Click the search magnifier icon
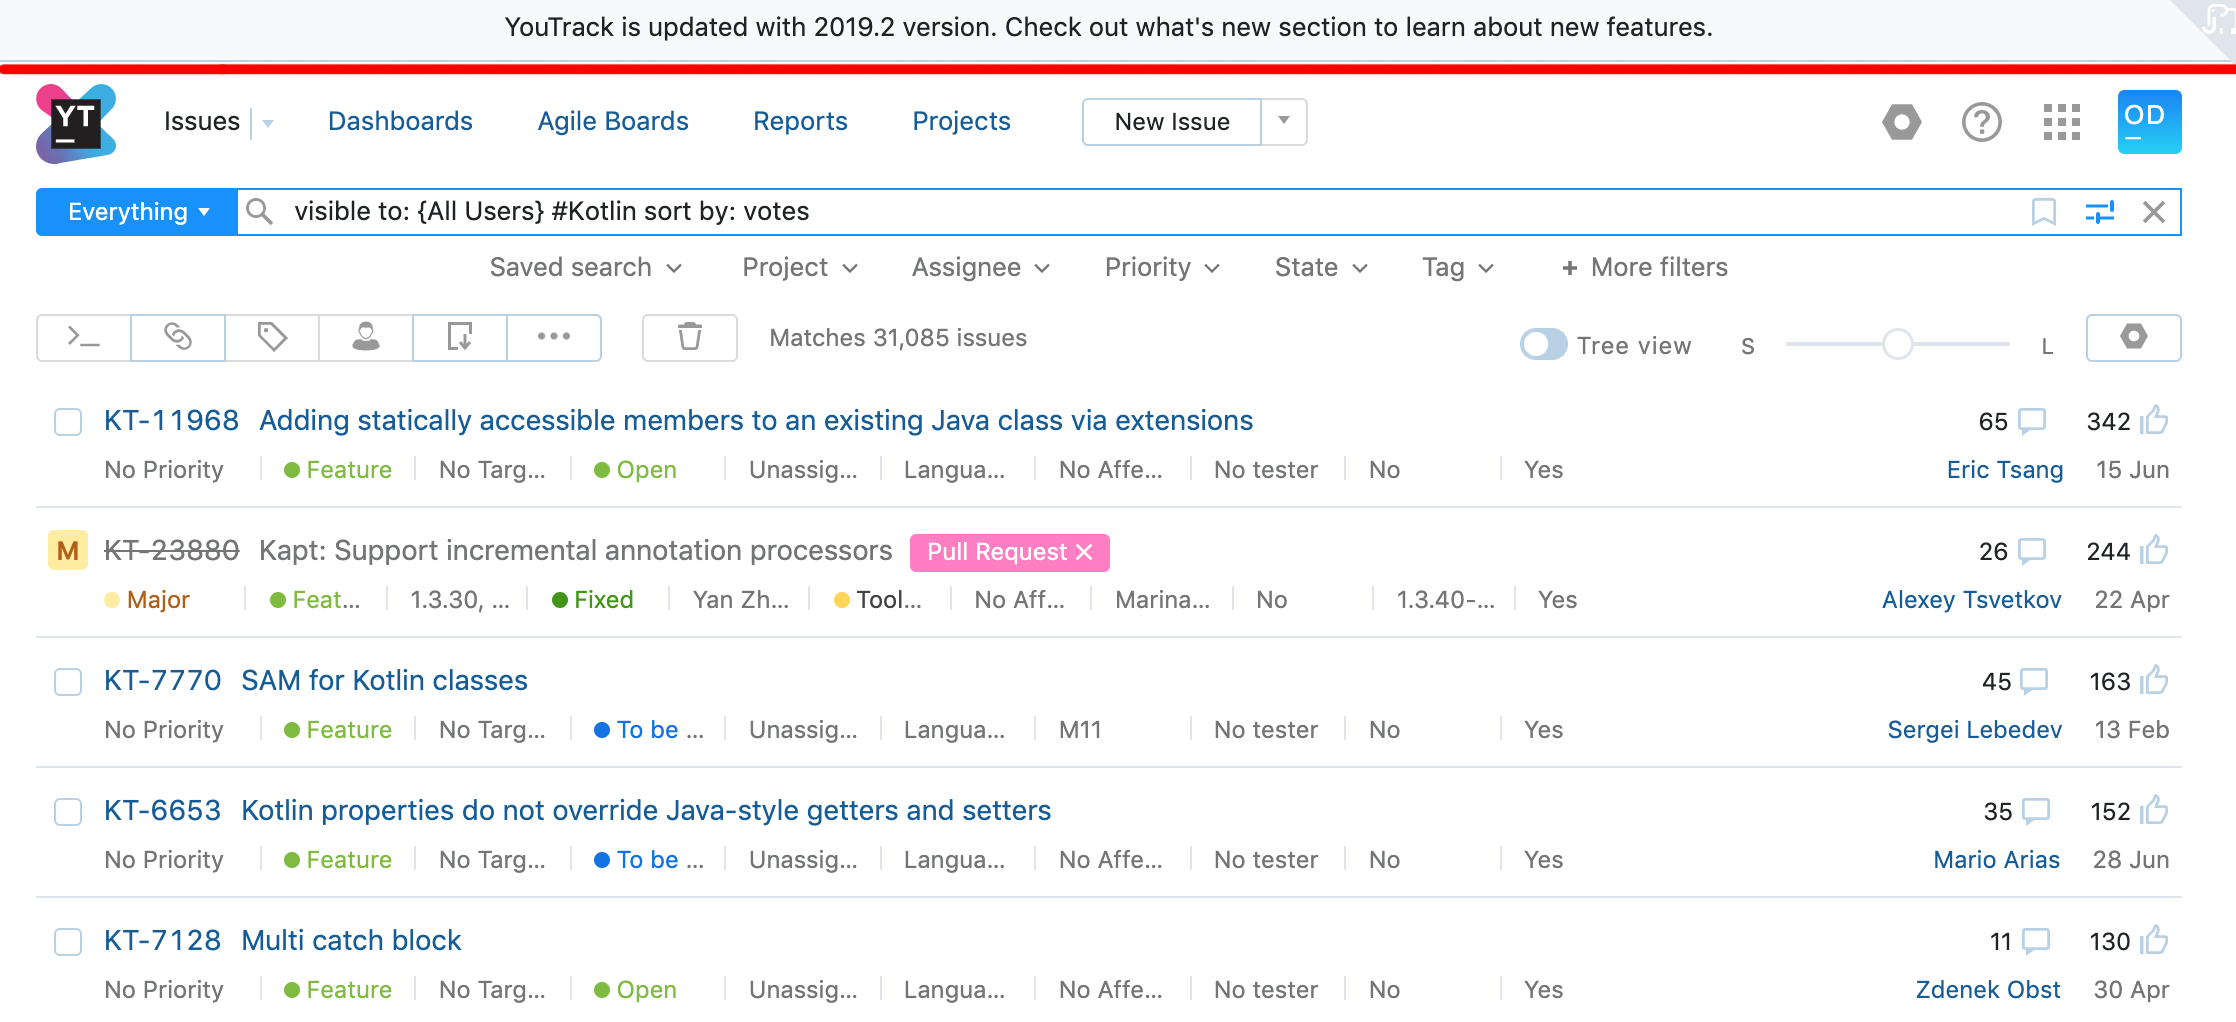The image size is (2236, 1022). pos(259,211)
